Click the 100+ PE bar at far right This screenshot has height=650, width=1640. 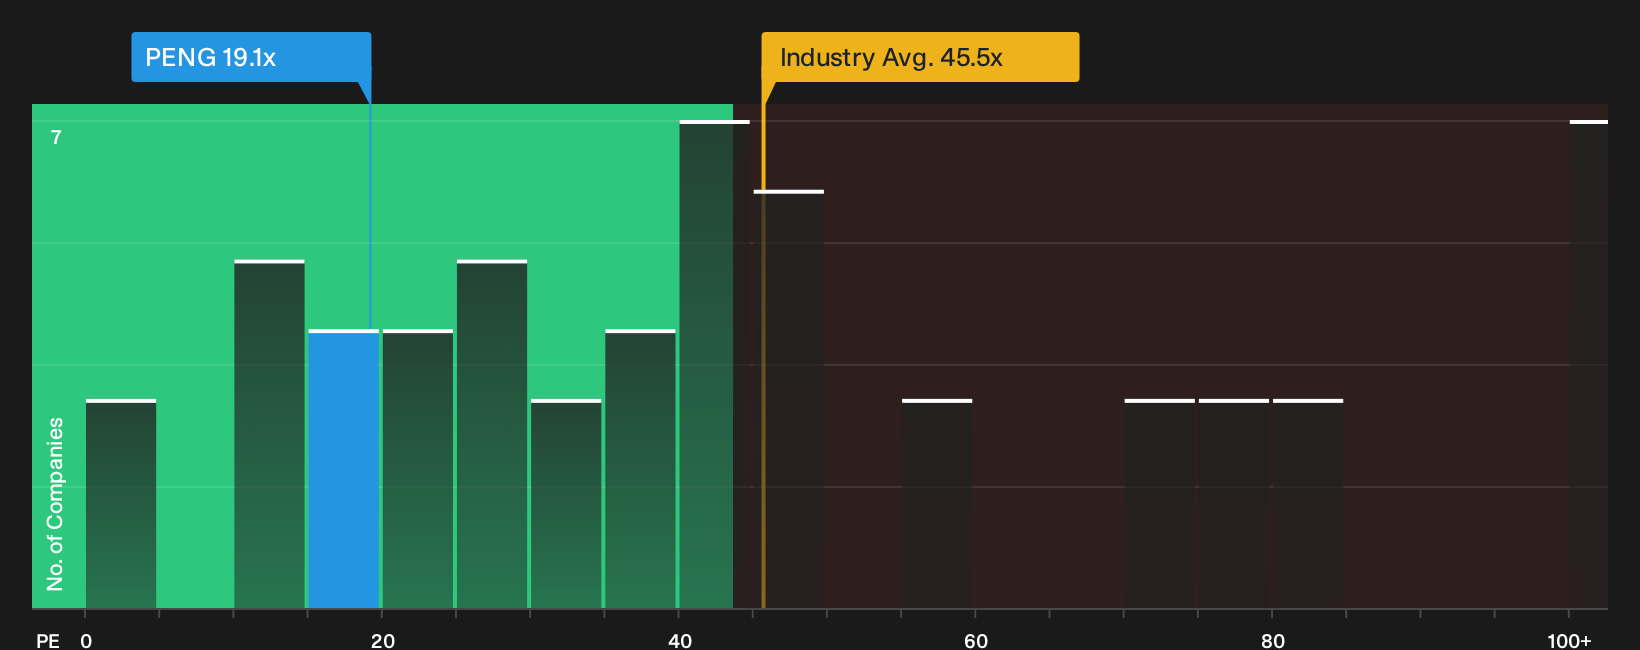[1588, 364]
